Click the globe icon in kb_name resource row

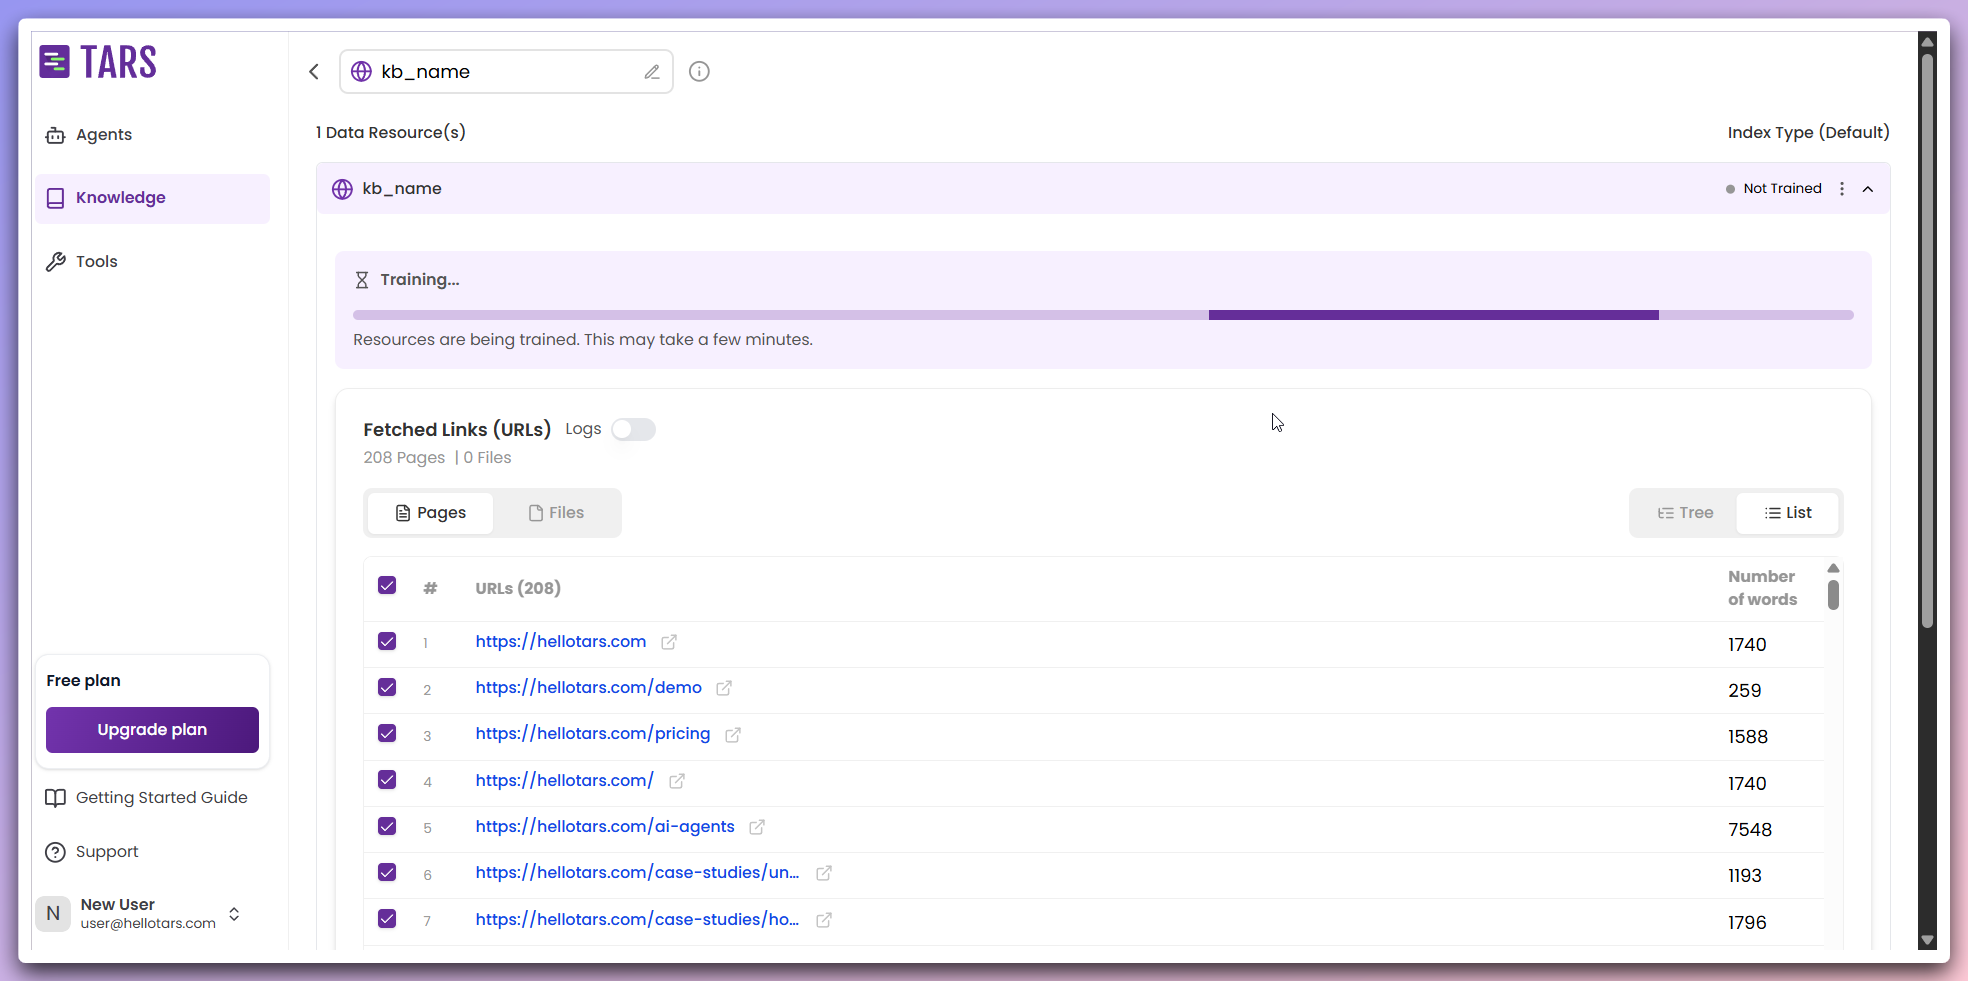[x=342, y=189]
